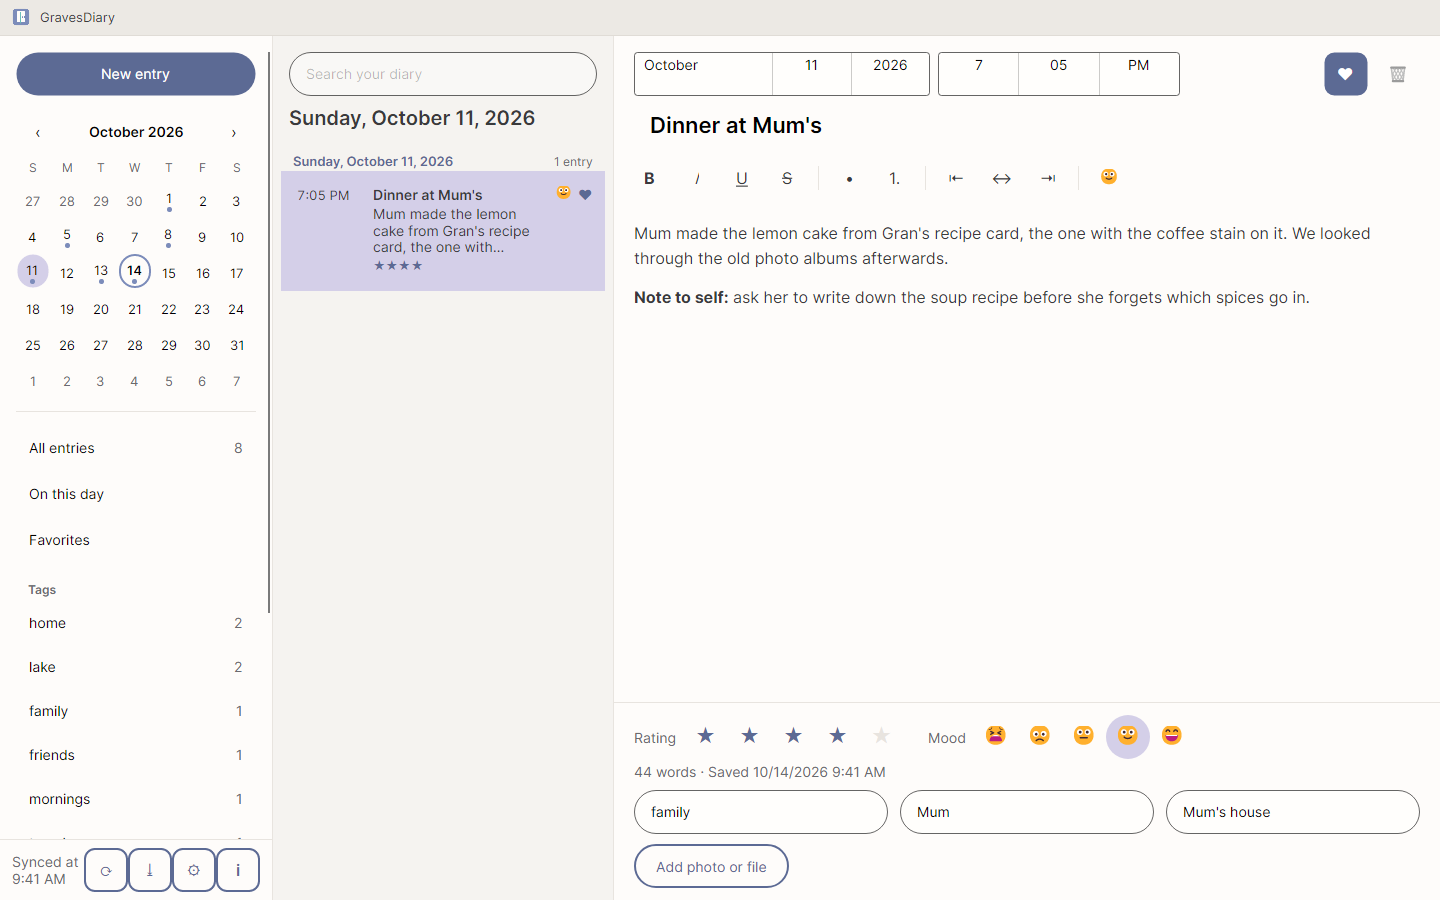The image size is (1440, 900).
Task: Select October 14 in the calendar
Action: point(135,271)
